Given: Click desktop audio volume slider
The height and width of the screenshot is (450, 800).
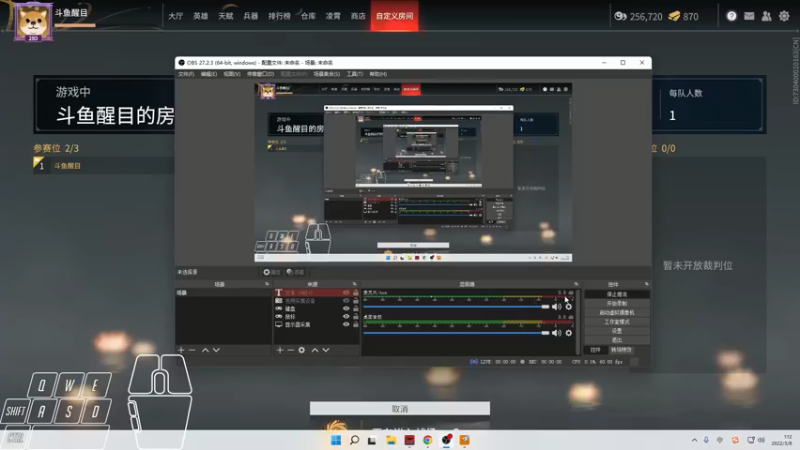Looking at the screenshot, I should [456, 333].
